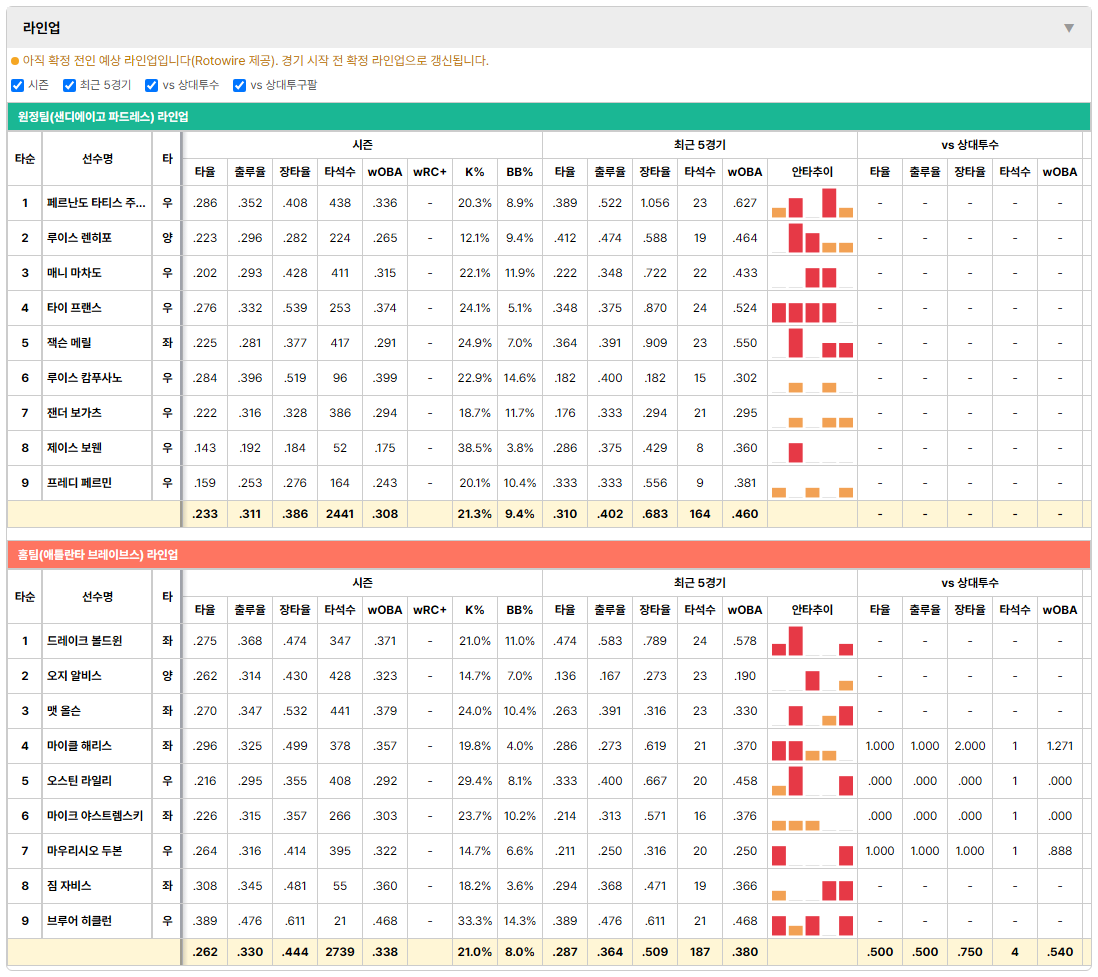Click 루이스 렌히포's hit trend chart

(x=812, y=238)
